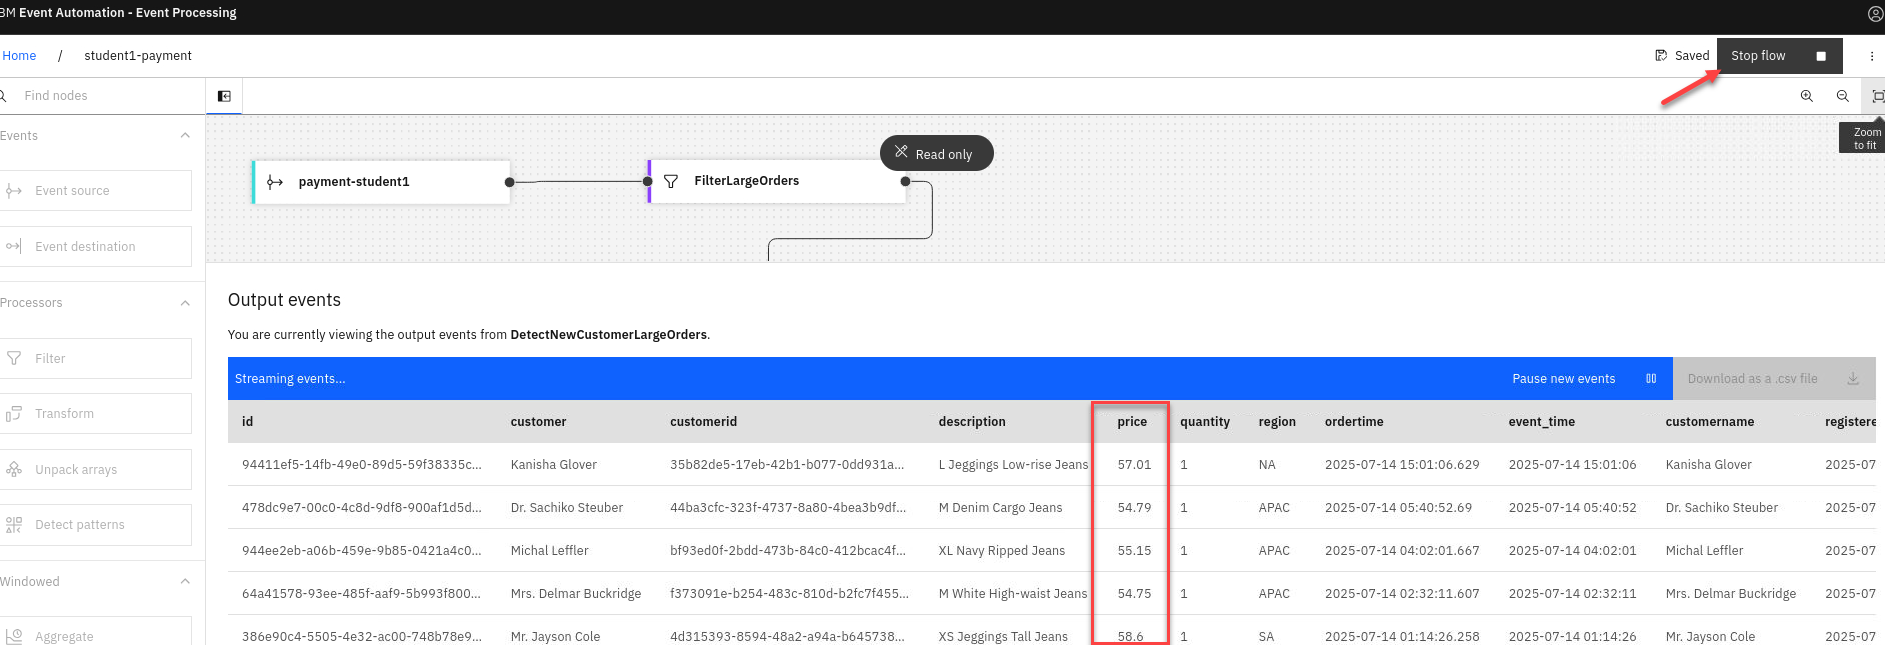Stop the running flow
Screen dimensions: 1885x645
(1779, 56)
